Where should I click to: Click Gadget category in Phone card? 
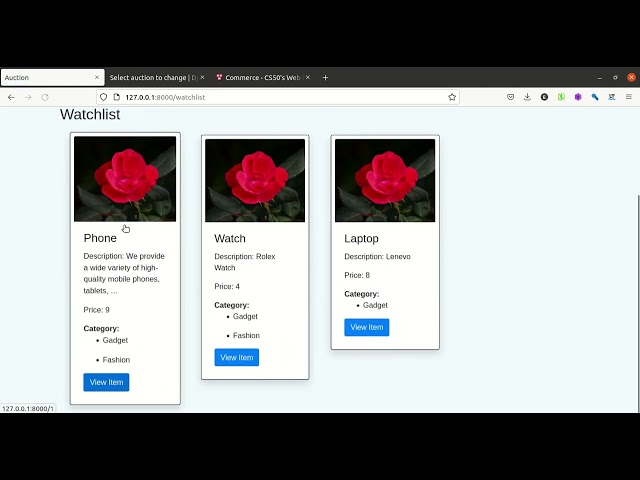coord(115,340)
